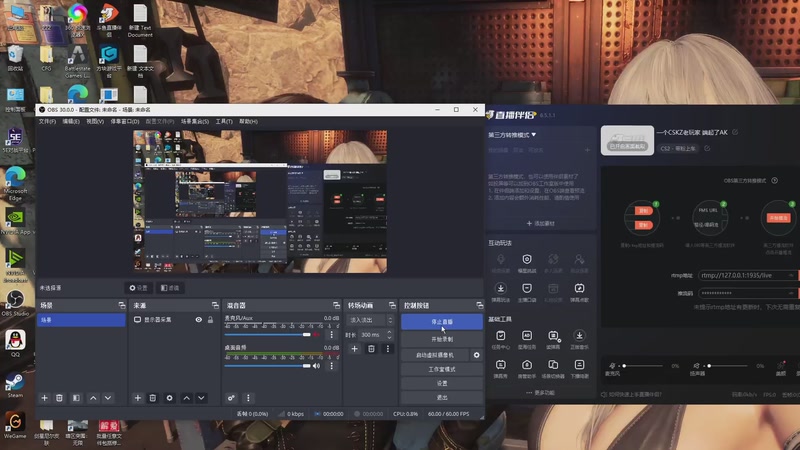This screenshot has height=450, width=800.
Task: Expand 更多功能 more functions in 直播伴侣
Action: (x=540, y=393)
